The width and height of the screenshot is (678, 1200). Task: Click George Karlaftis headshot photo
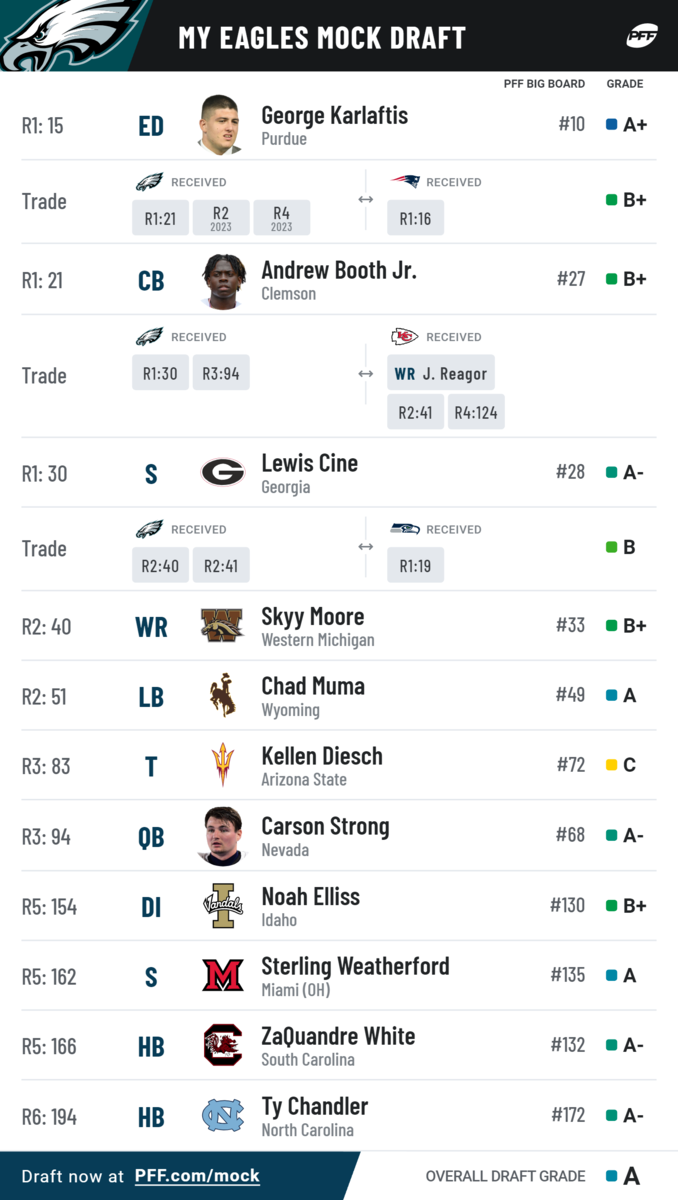222,125
